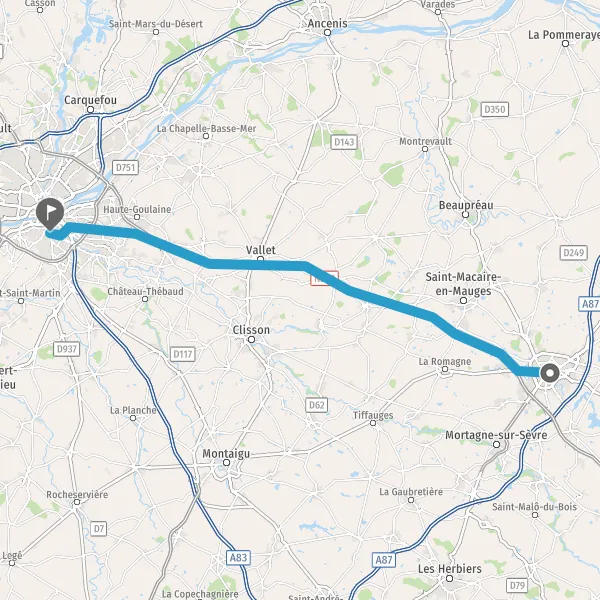Click the Beaupréau town label

pos(466,205)
